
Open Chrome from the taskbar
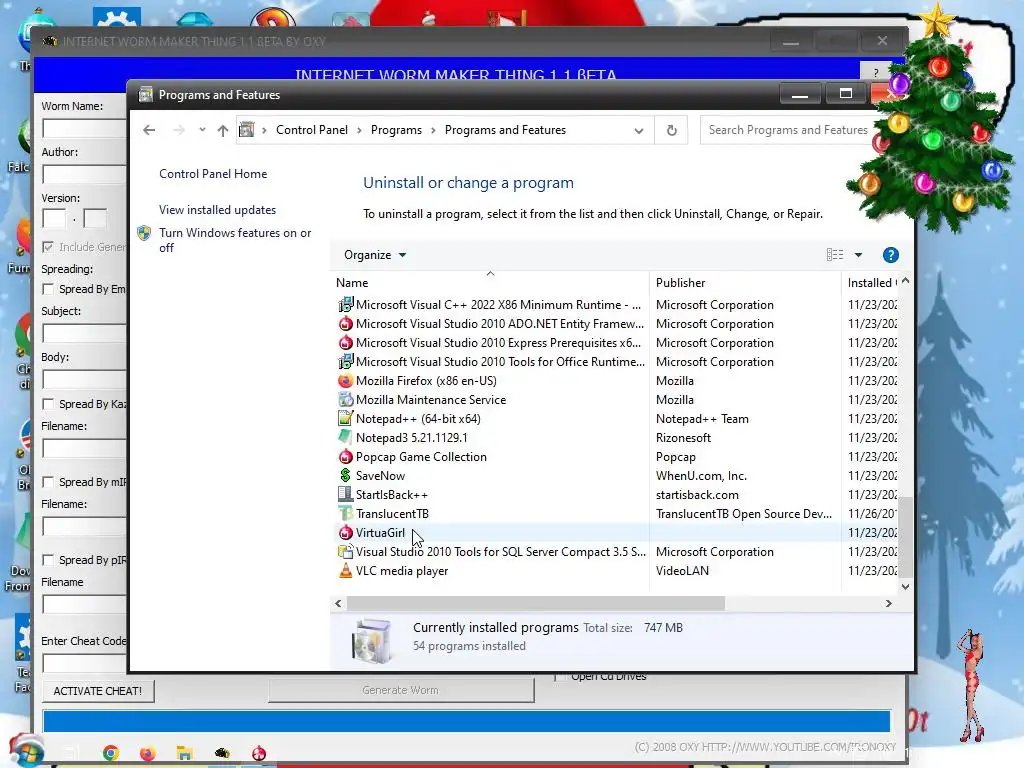[111, 753]
